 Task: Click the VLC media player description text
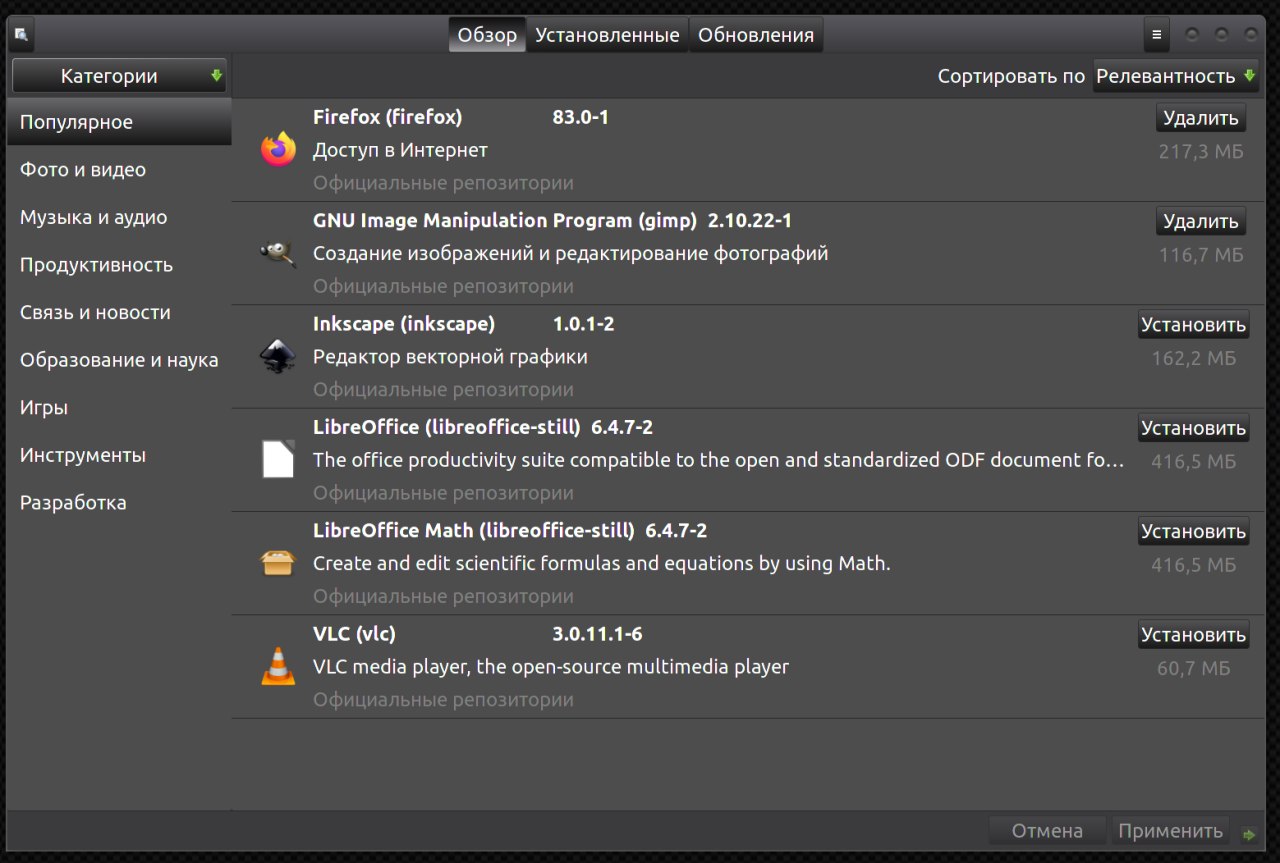551,666
